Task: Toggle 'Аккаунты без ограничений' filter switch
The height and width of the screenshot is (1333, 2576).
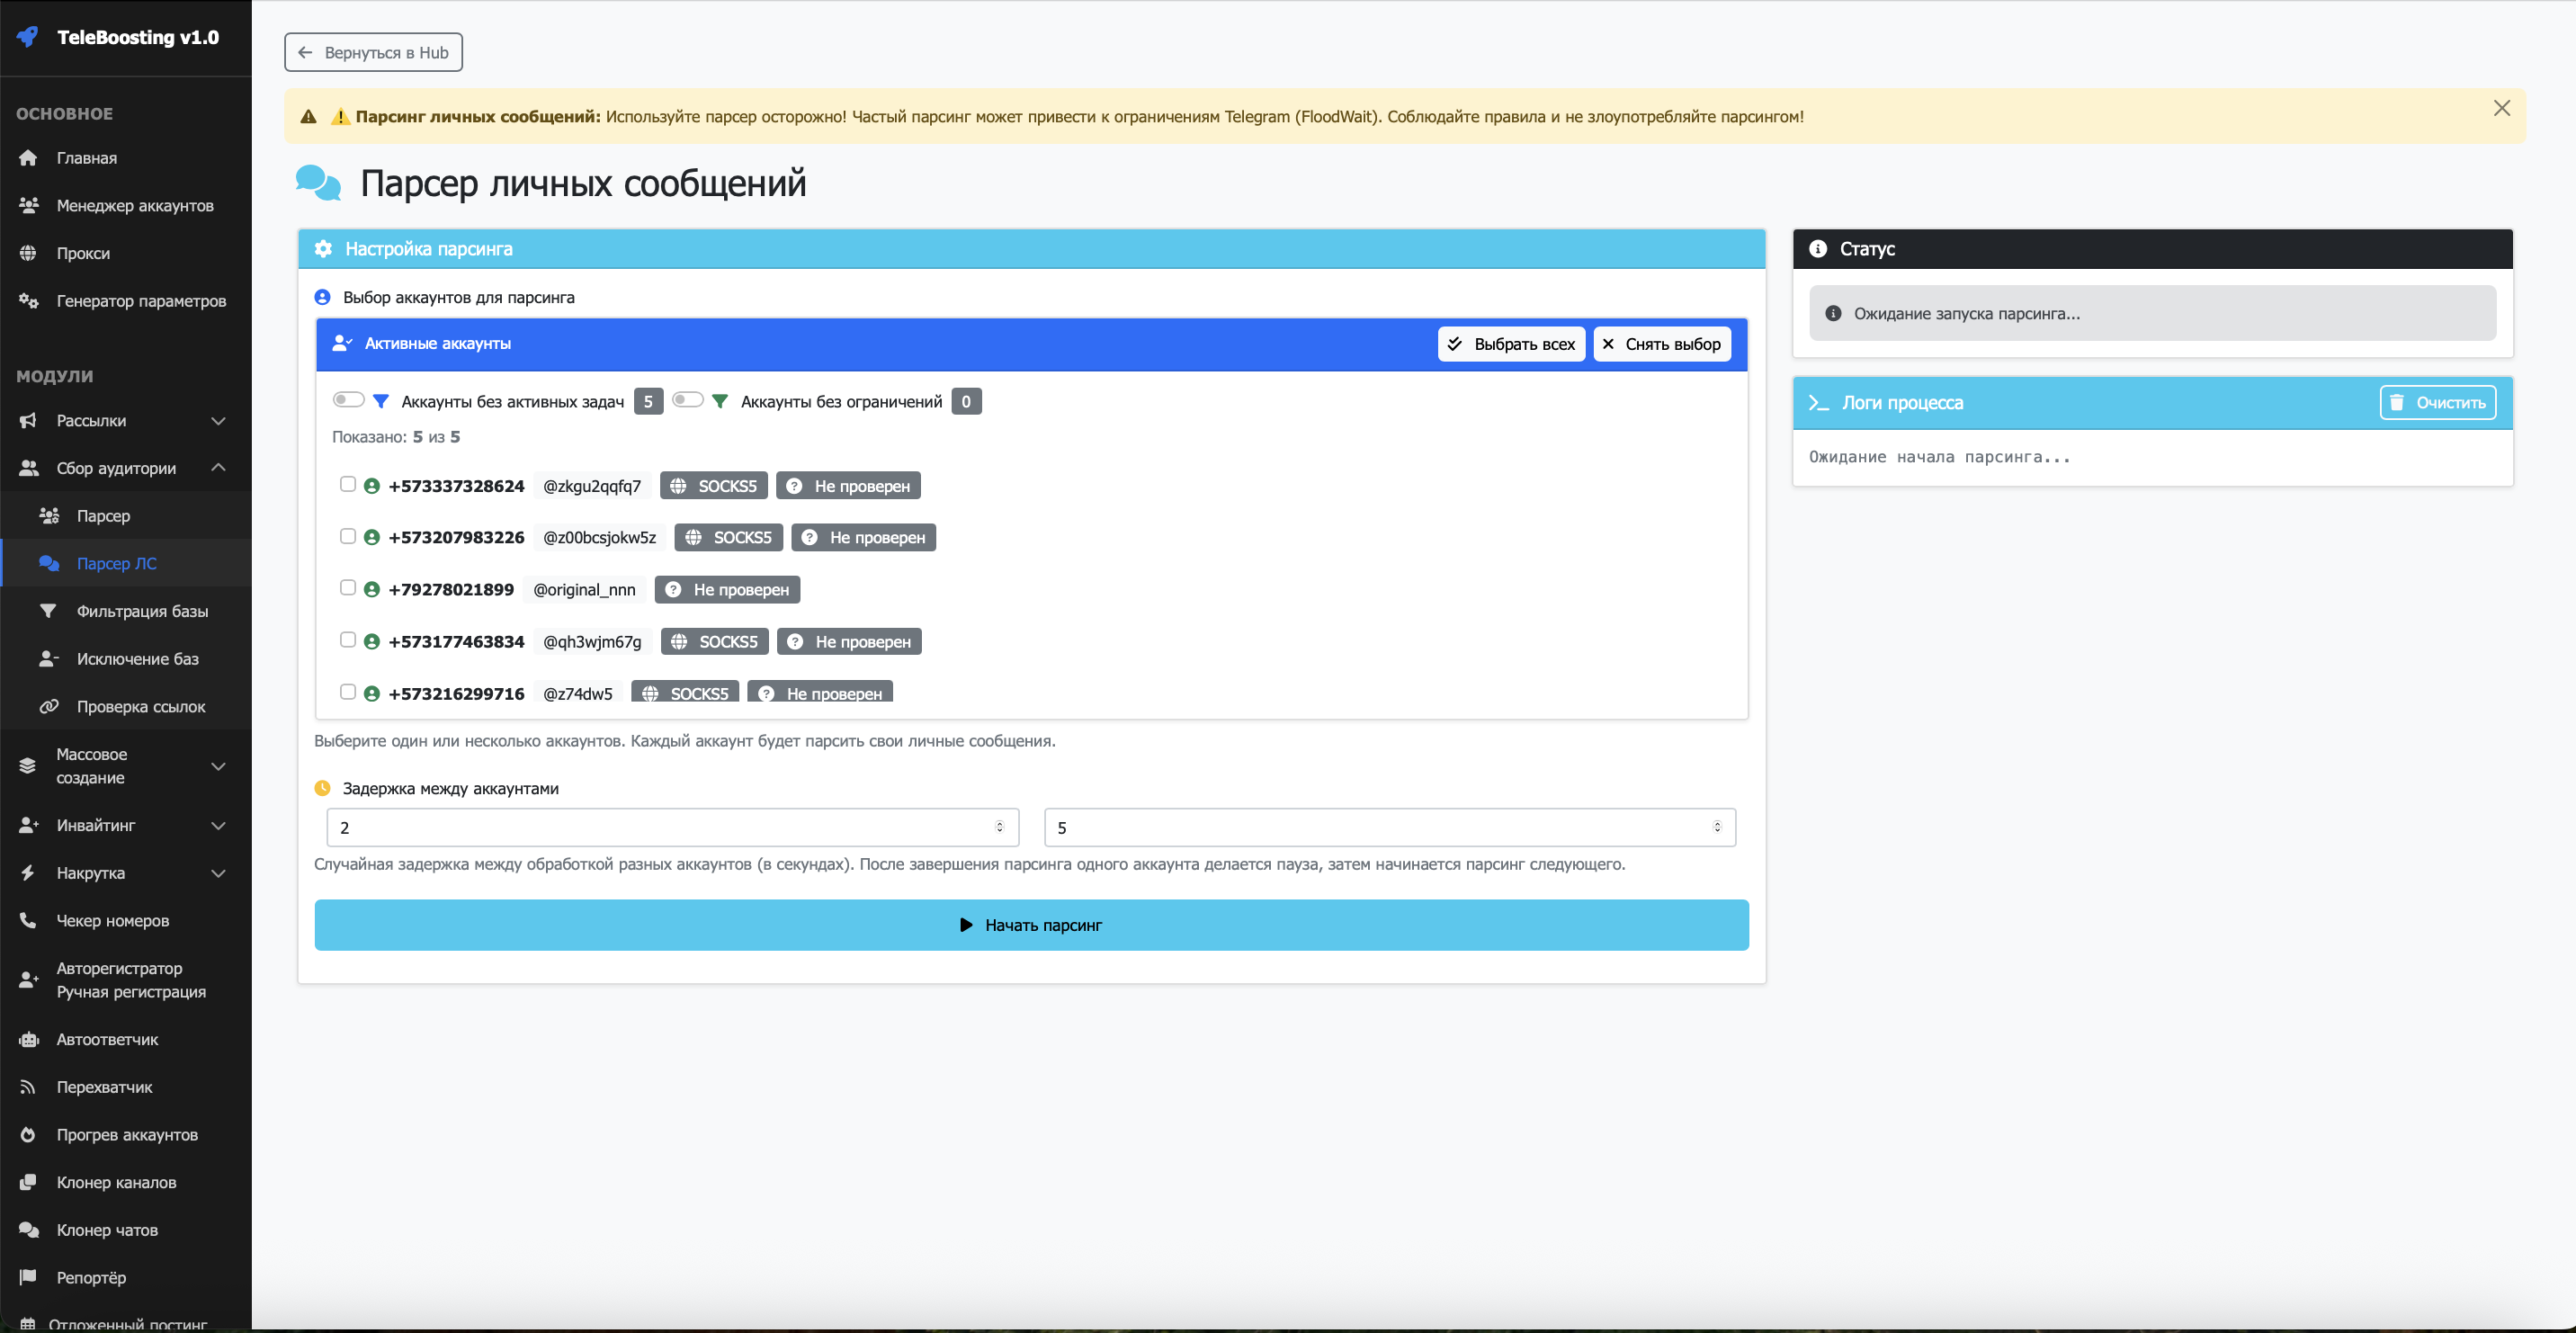Action: [688, 400]
